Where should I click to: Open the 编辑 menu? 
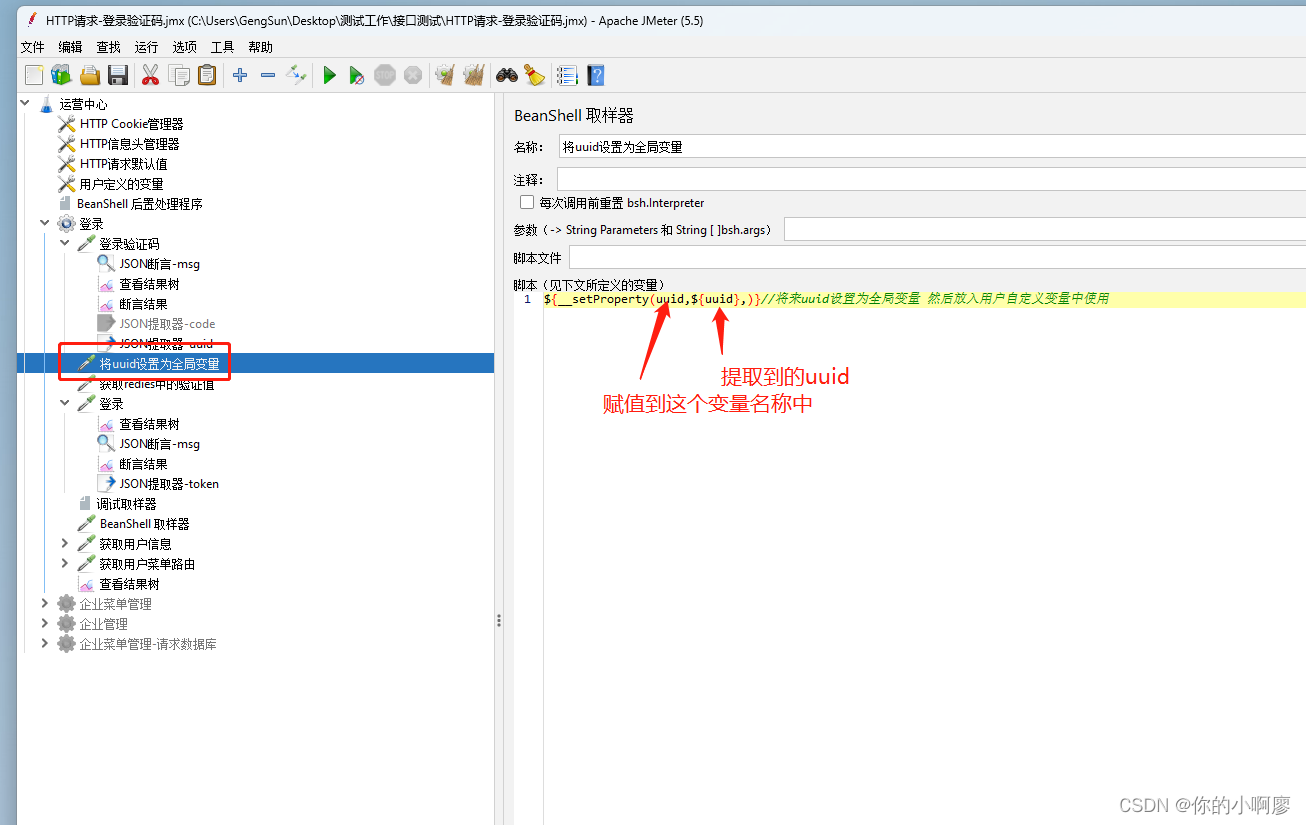pos(71,47)
